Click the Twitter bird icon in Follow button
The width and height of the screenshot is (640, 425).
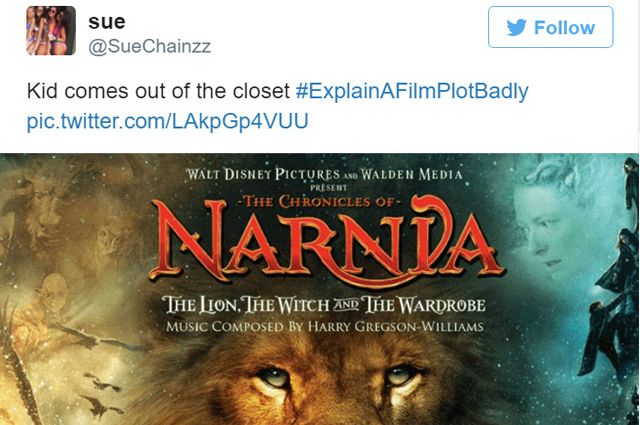516,27
